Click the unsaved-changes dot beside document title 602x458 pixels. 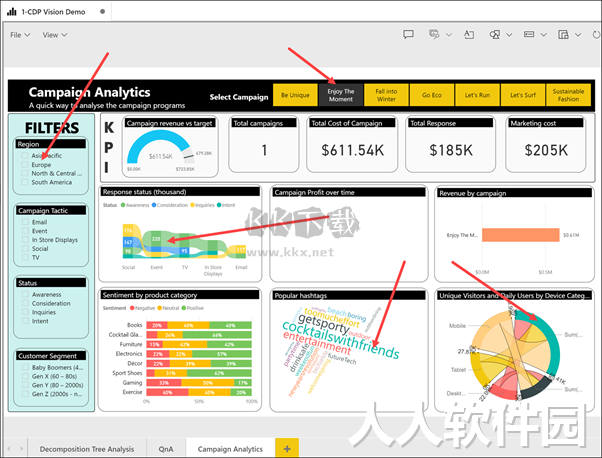coord(103,12)
